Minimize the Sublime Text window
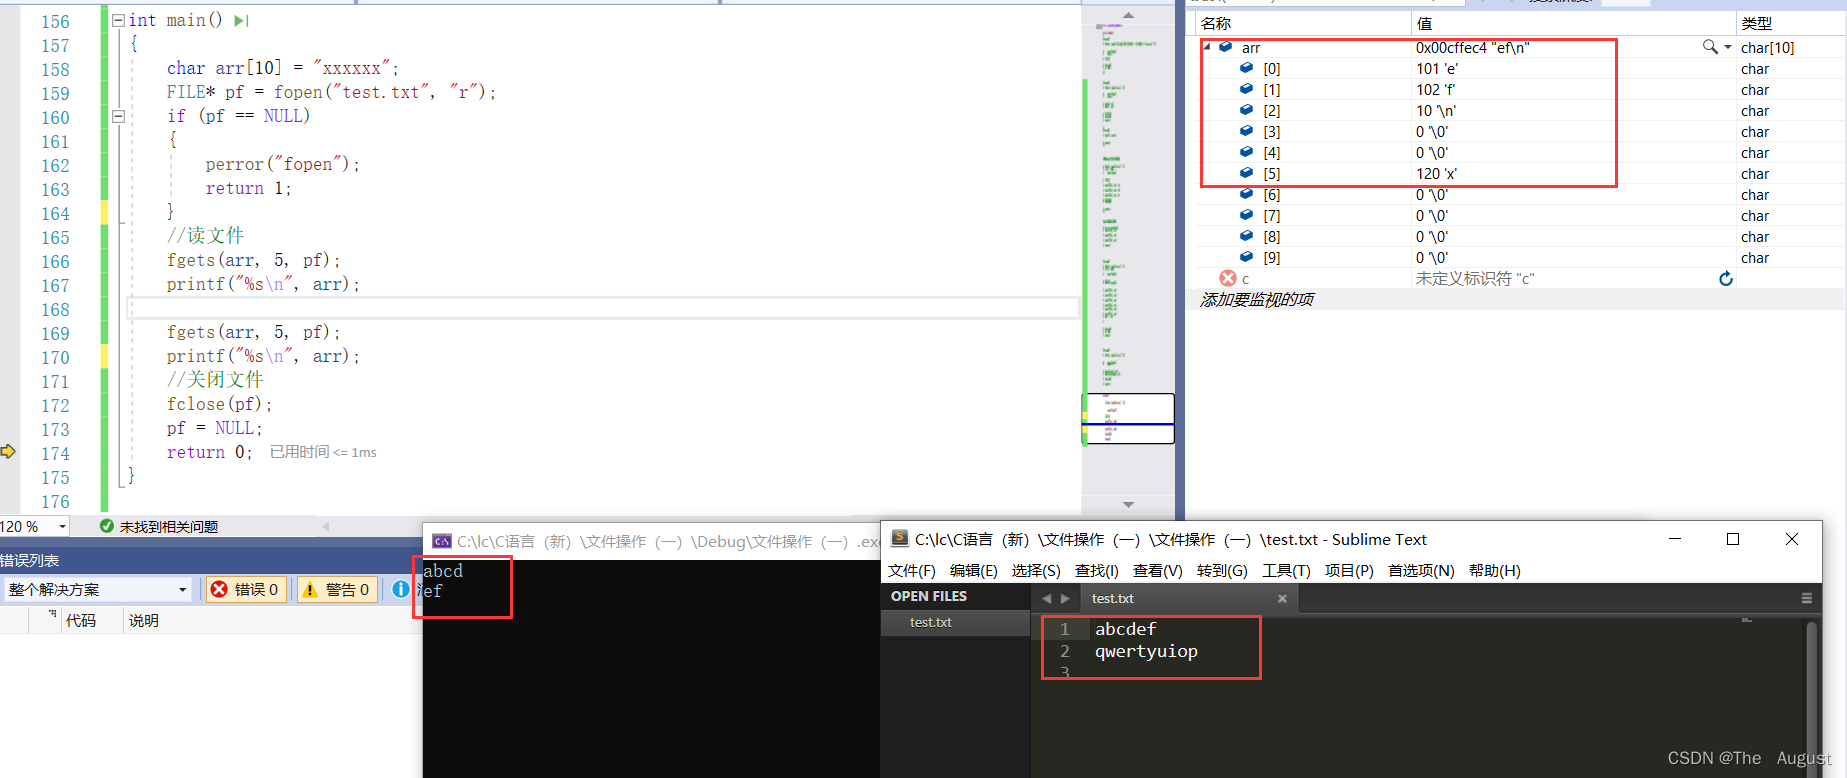1847x778 pixels. coord(1675,539)
